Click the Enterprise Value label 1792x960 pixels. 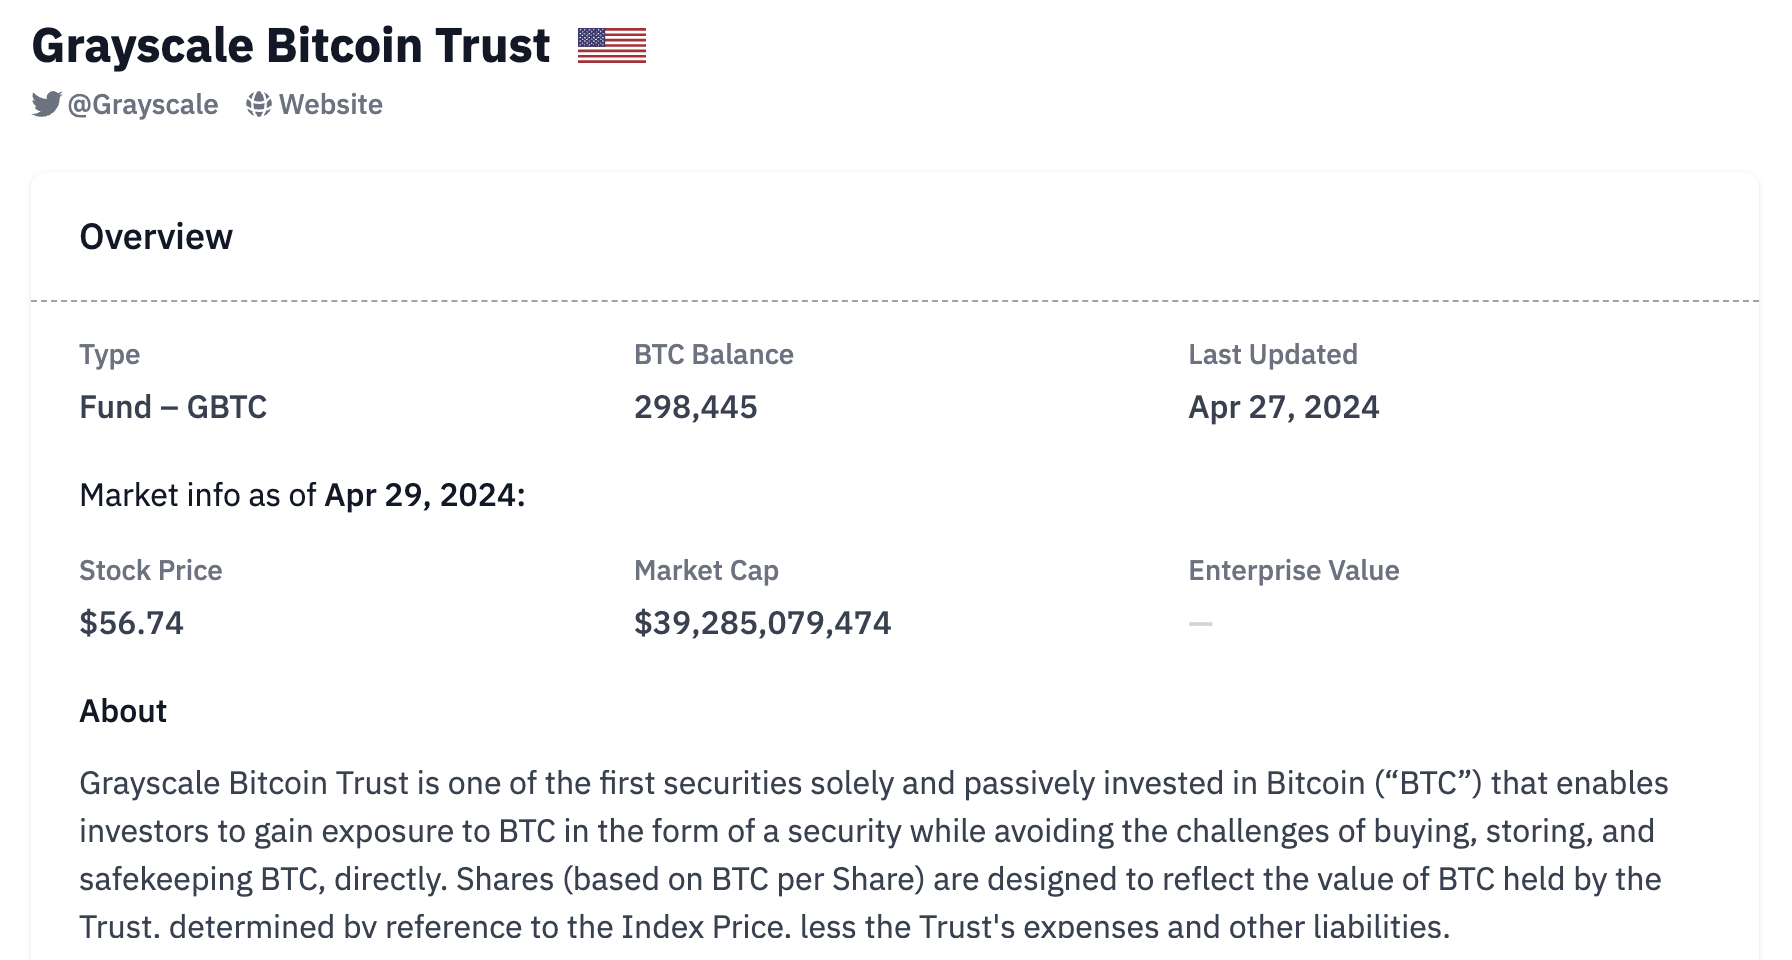point(1293,571)
